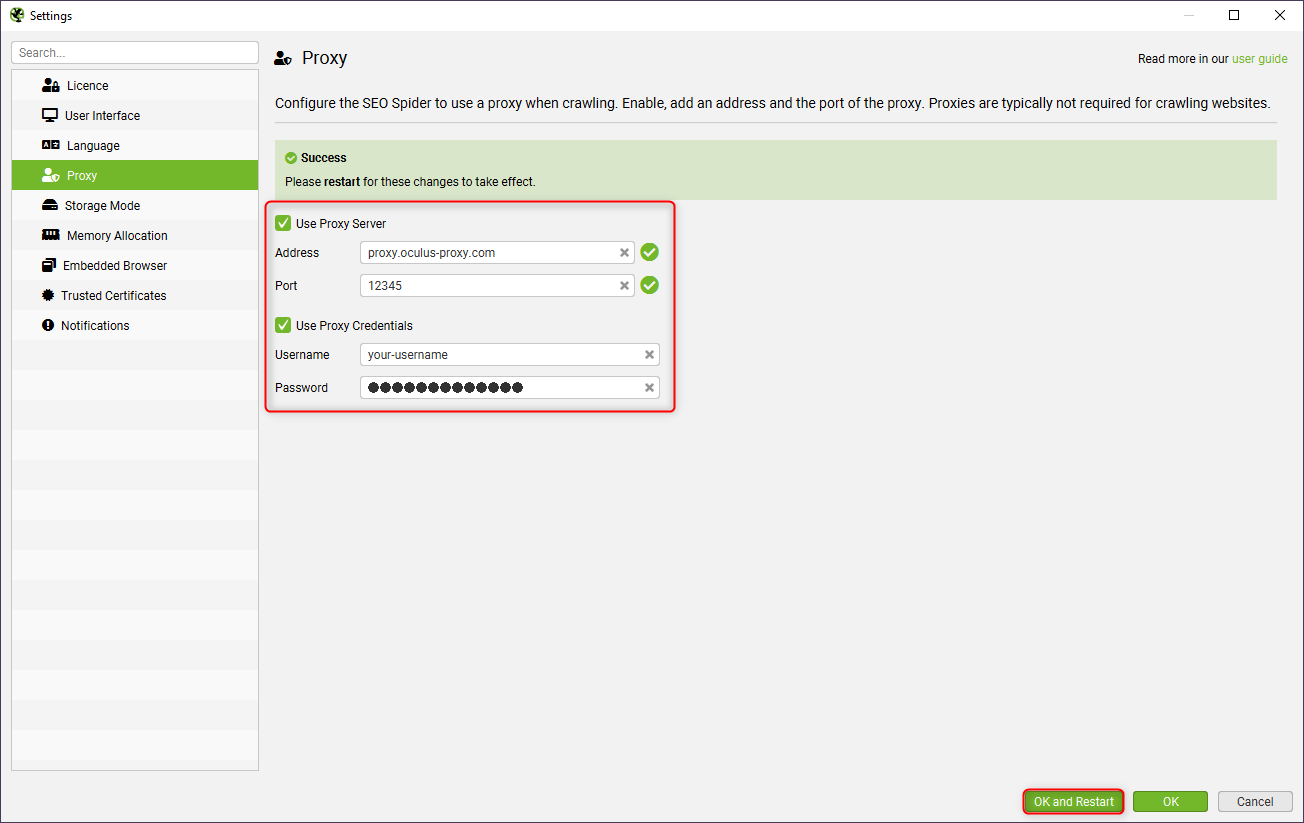Screen dimensions: 1304x823
Task: Click the Username input field
Action: point(510,355)
